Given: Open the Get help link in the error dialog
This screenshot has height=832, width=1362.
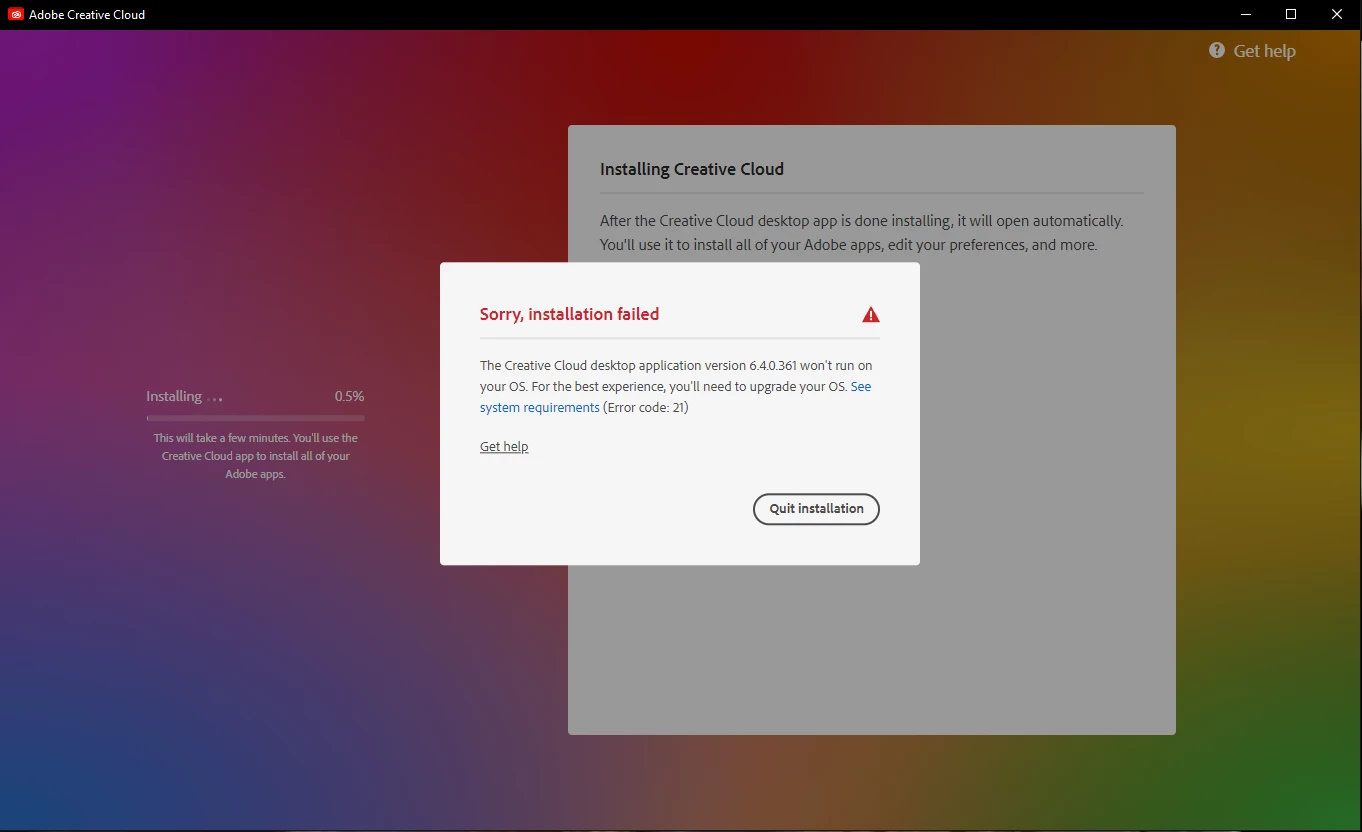Looking at the screenshot, I should point(504,447).
